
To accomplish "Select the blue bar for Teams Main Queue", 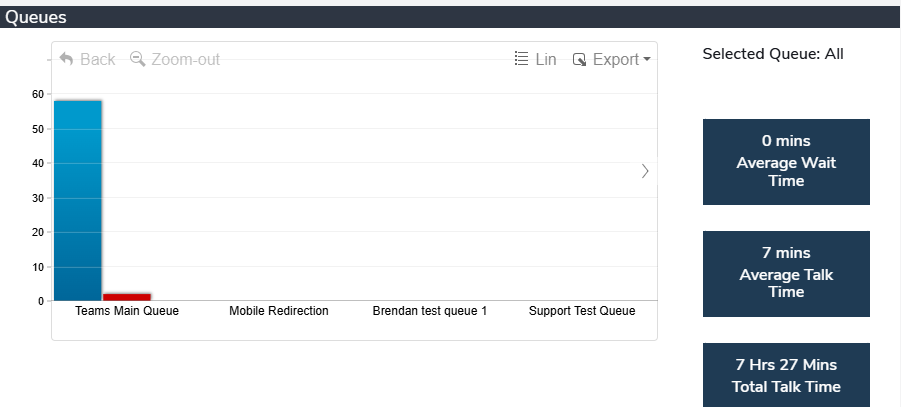I will click(78, 200).
